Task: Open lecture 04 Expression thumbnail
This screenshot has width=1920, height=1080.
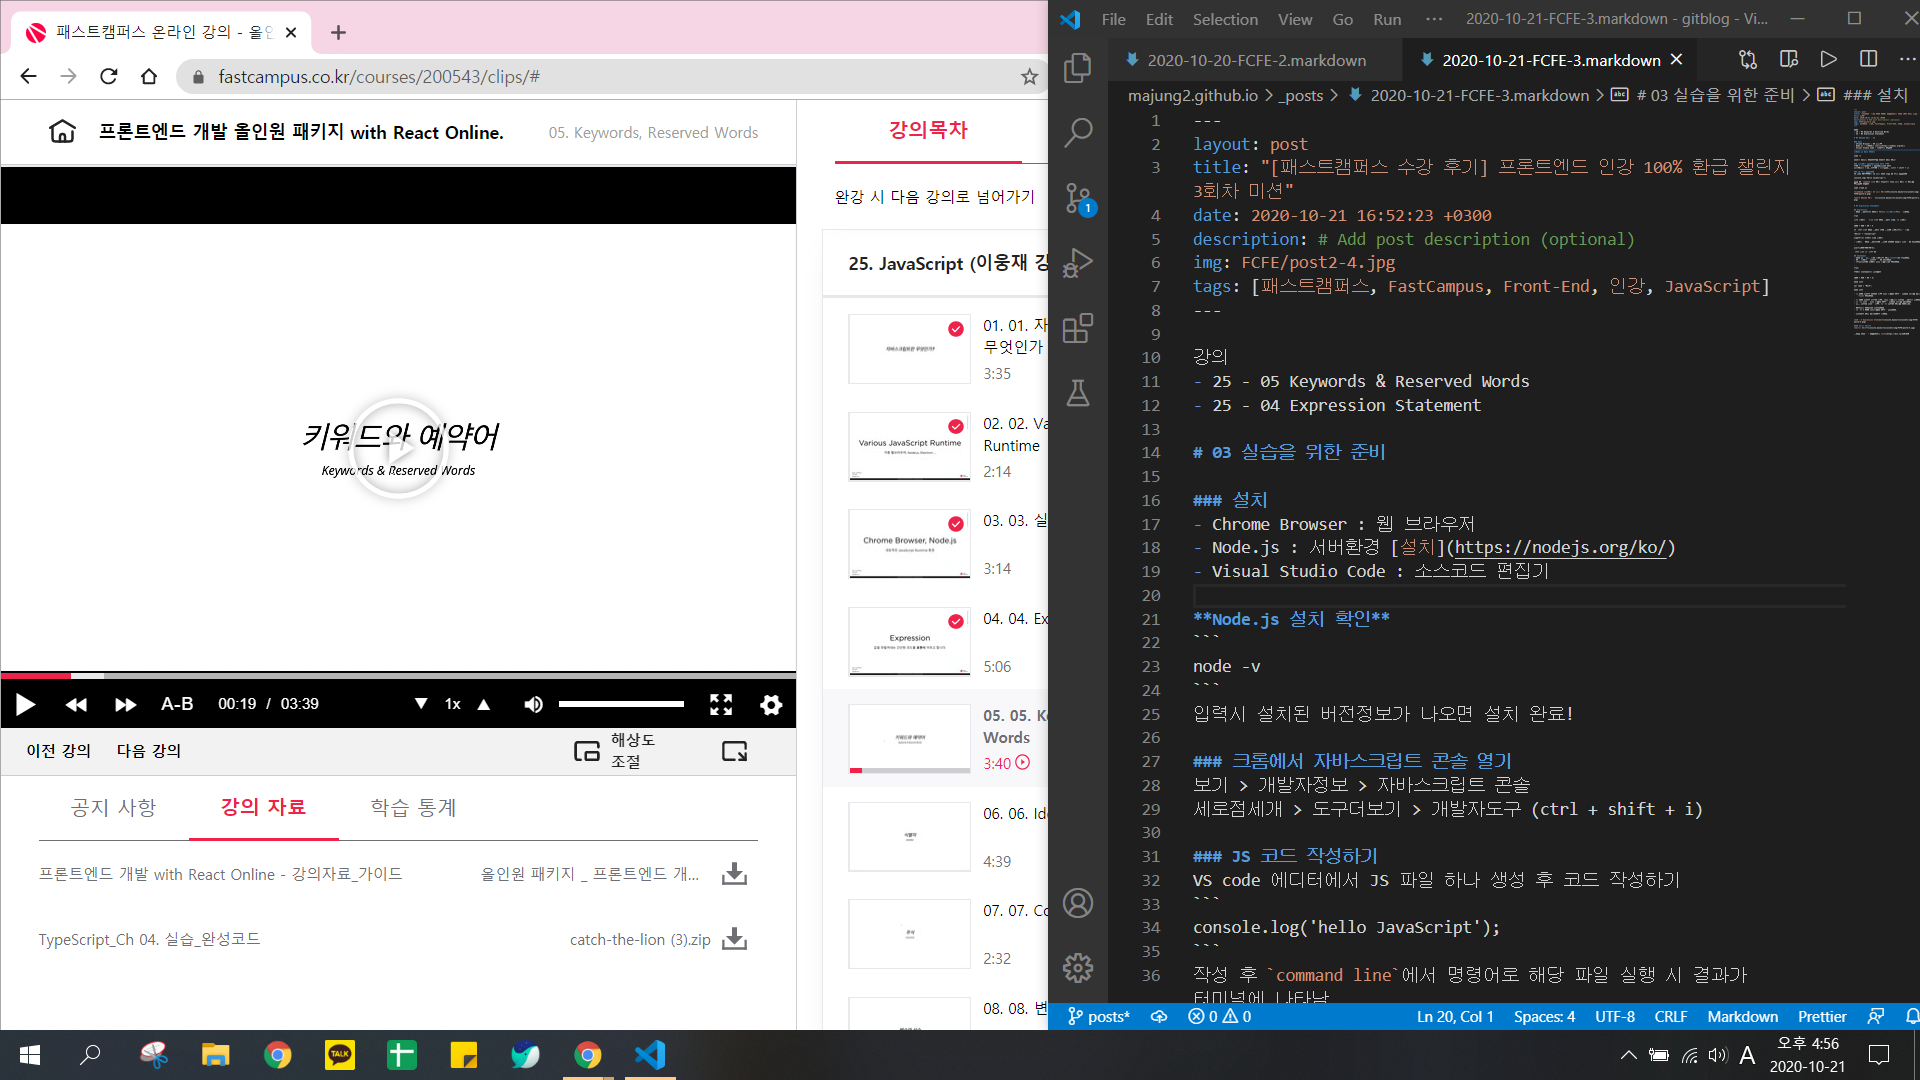Action: 909,641
